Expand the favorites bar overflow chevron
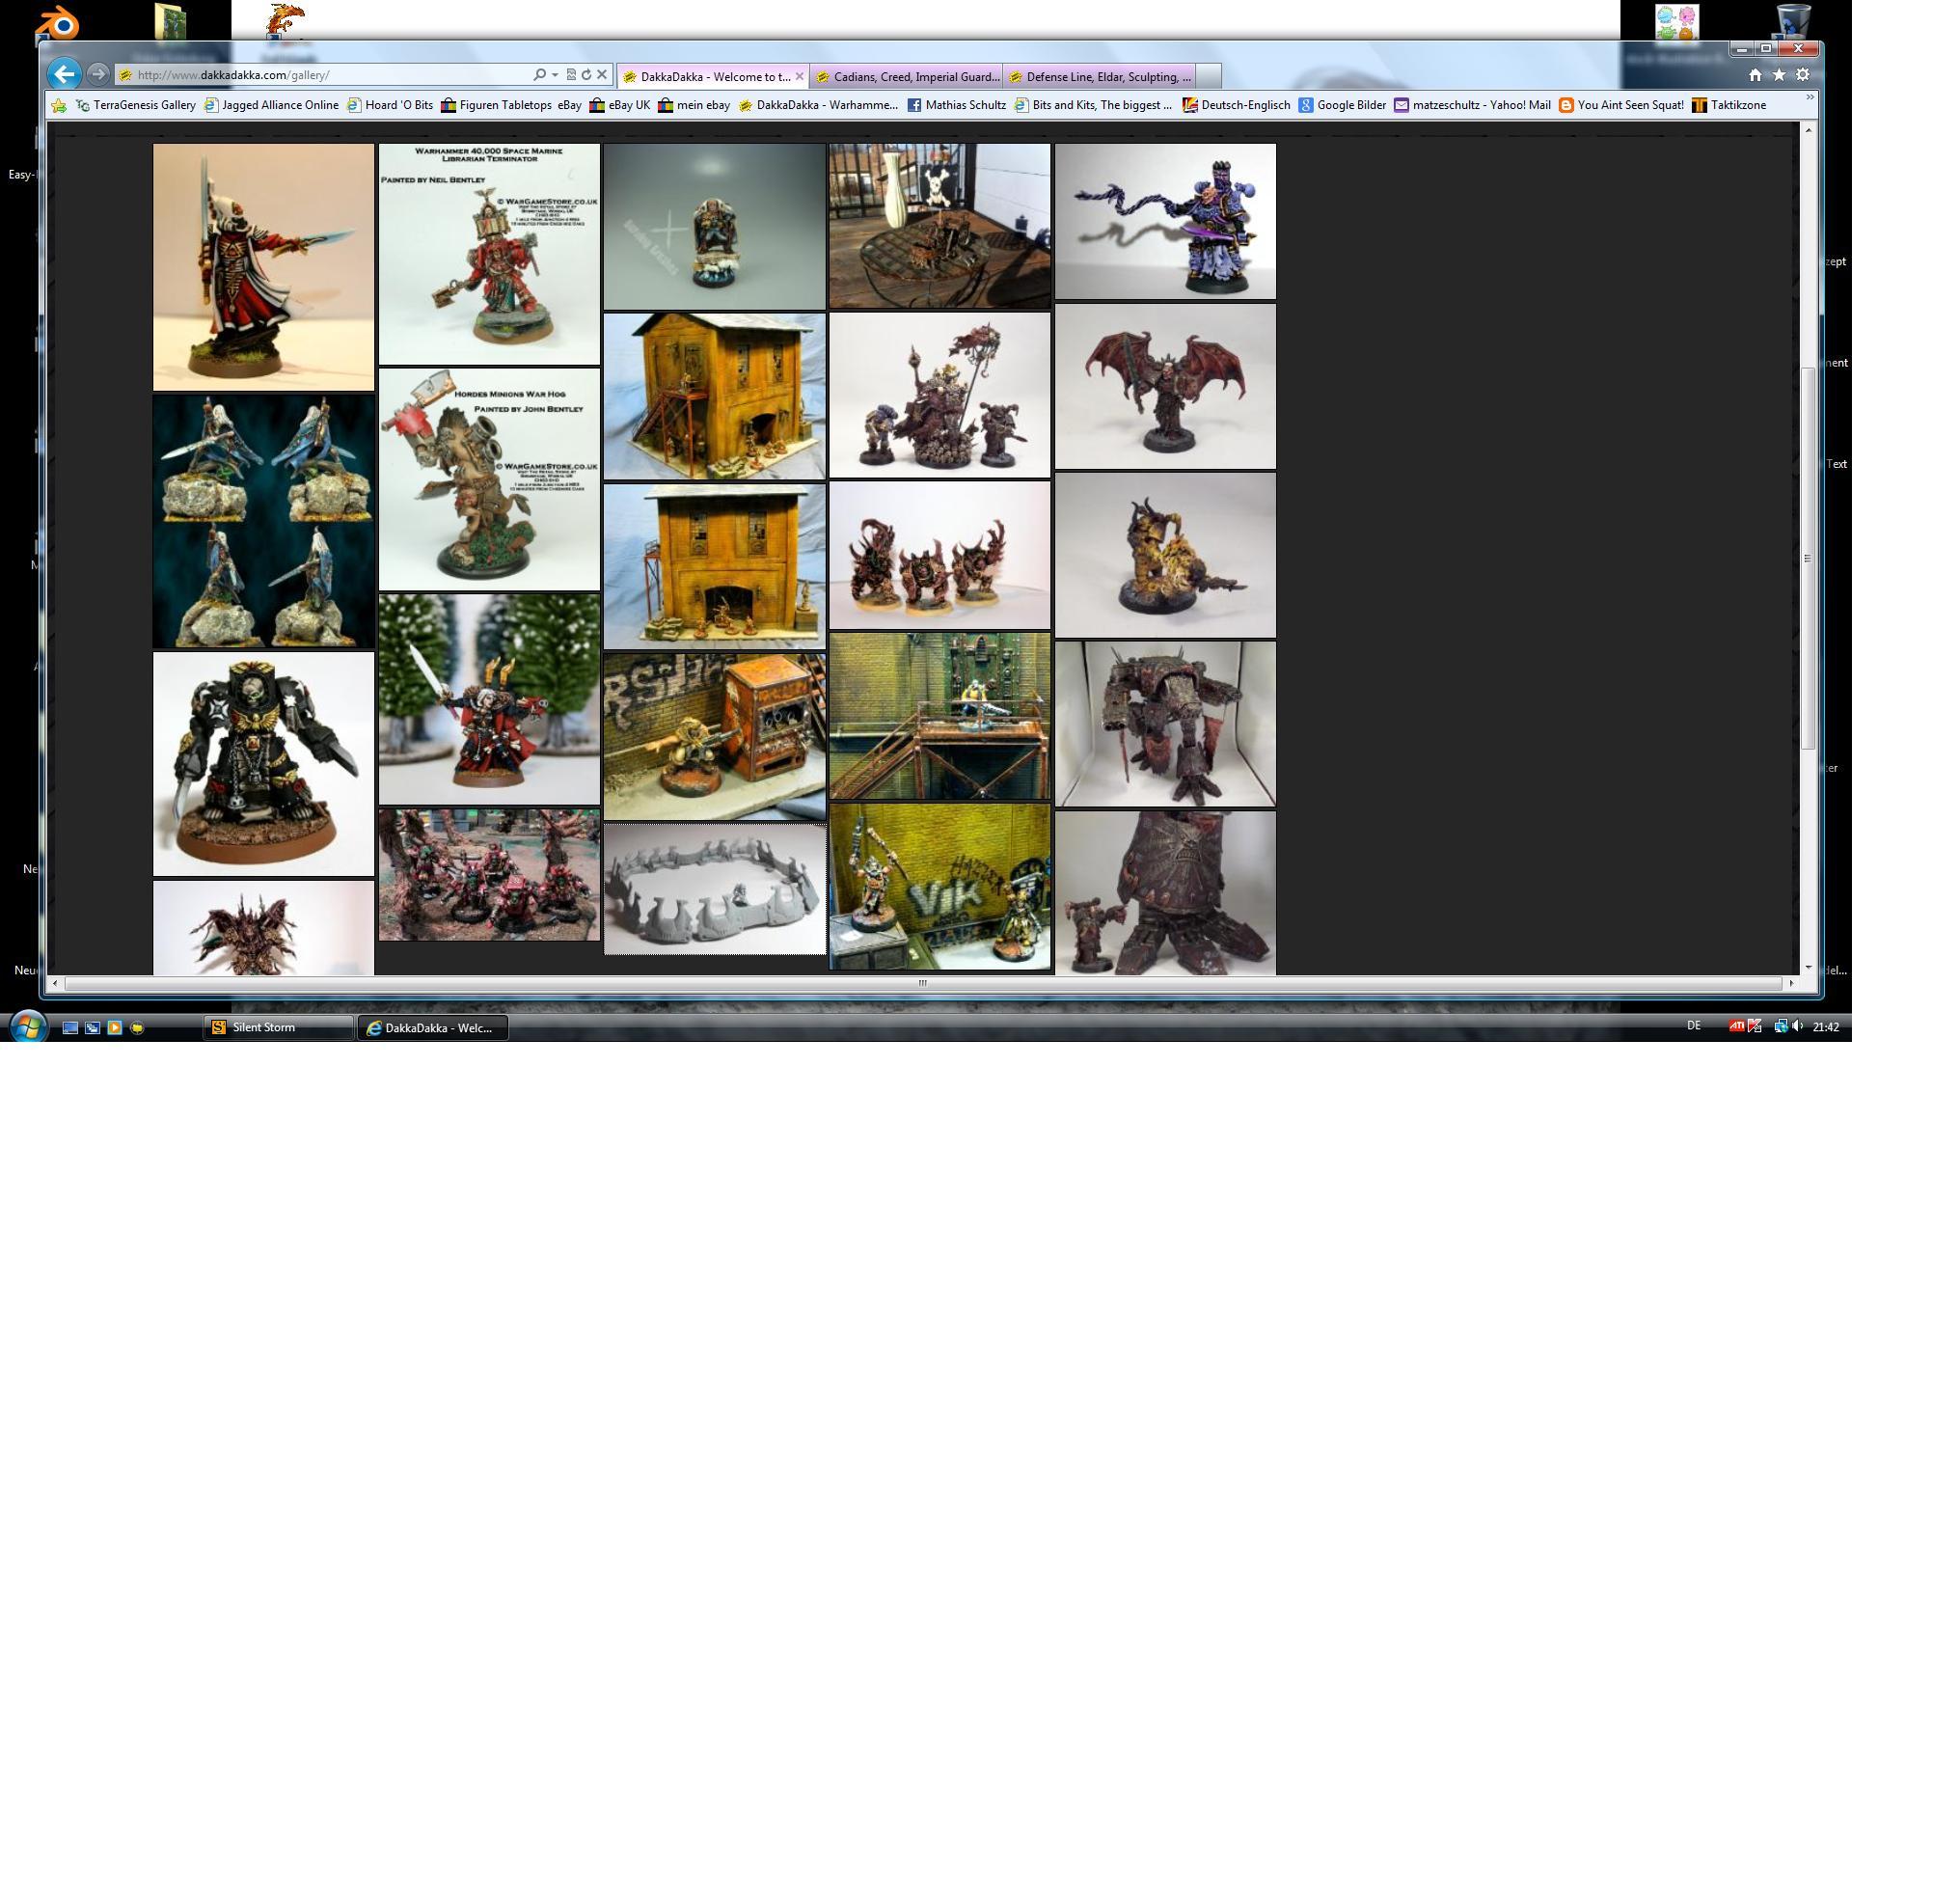The image size is (1960, 1887). click(x=1809, y=98)
